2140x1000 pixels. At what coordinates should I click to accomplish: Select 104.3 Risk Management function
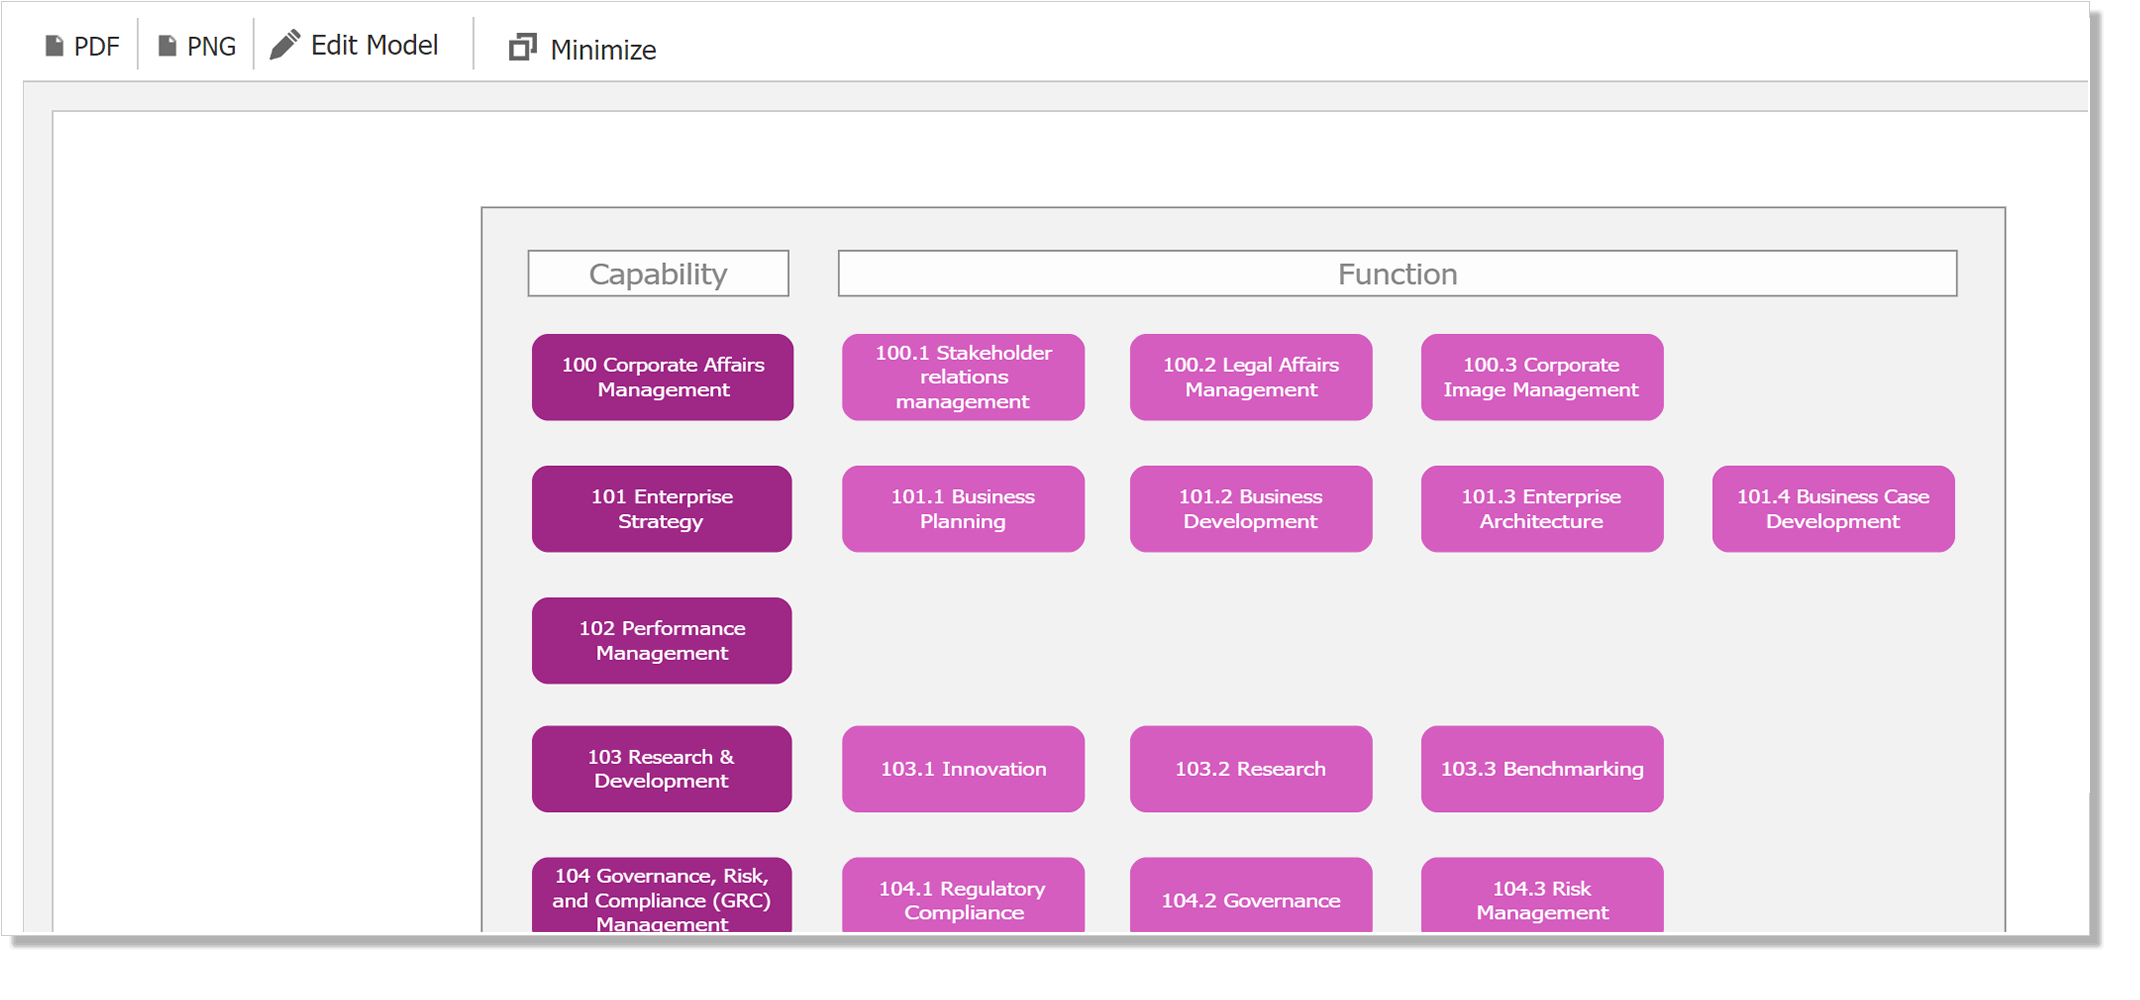tap(1542, 896)
